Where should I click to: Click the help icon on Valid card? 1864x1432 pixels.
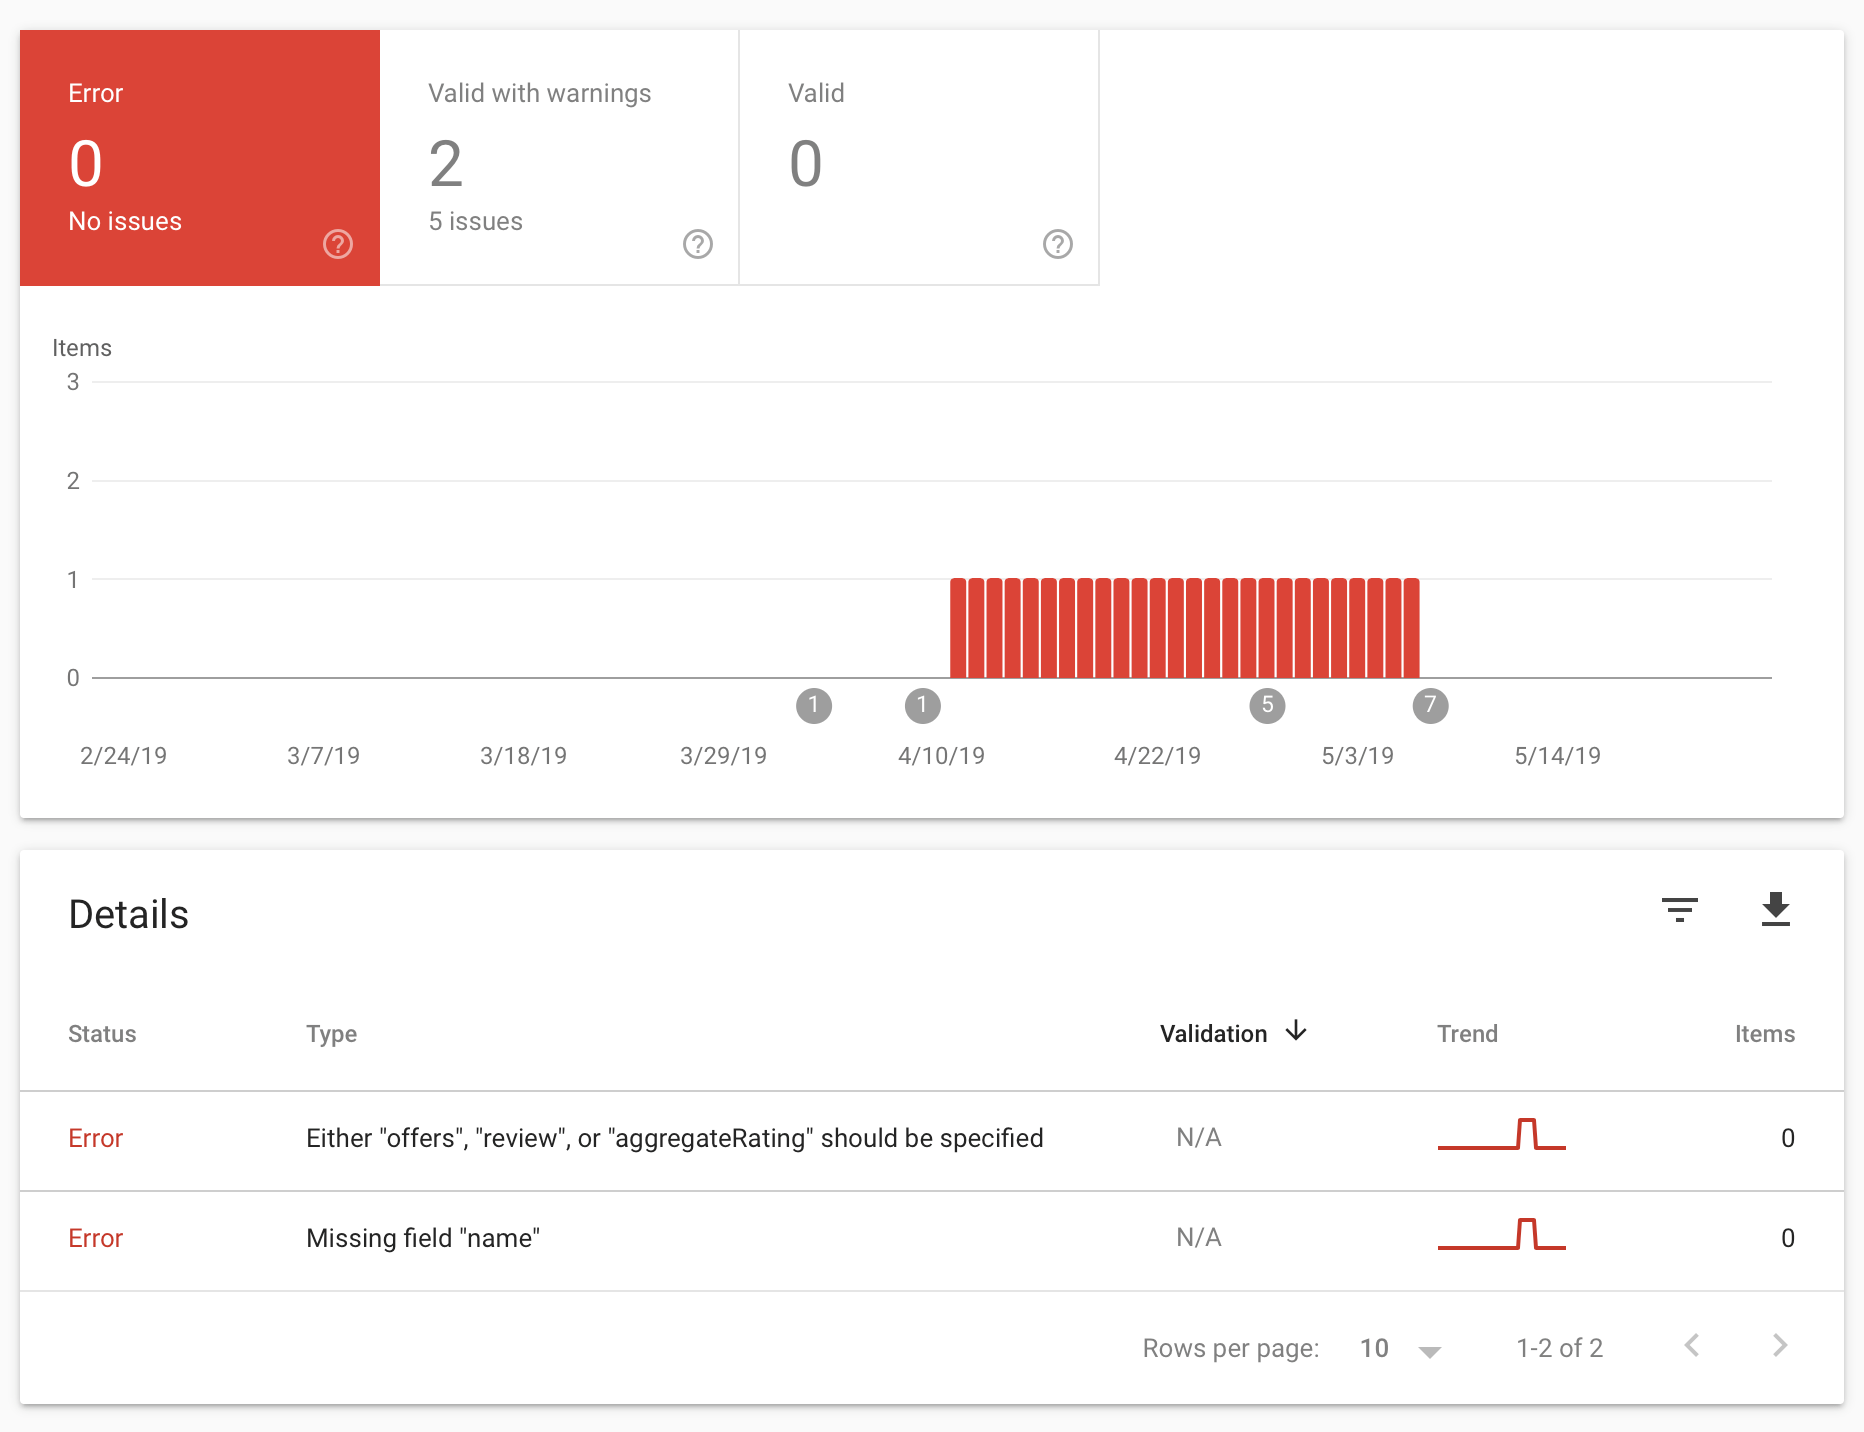click(x=1057, y=244)
